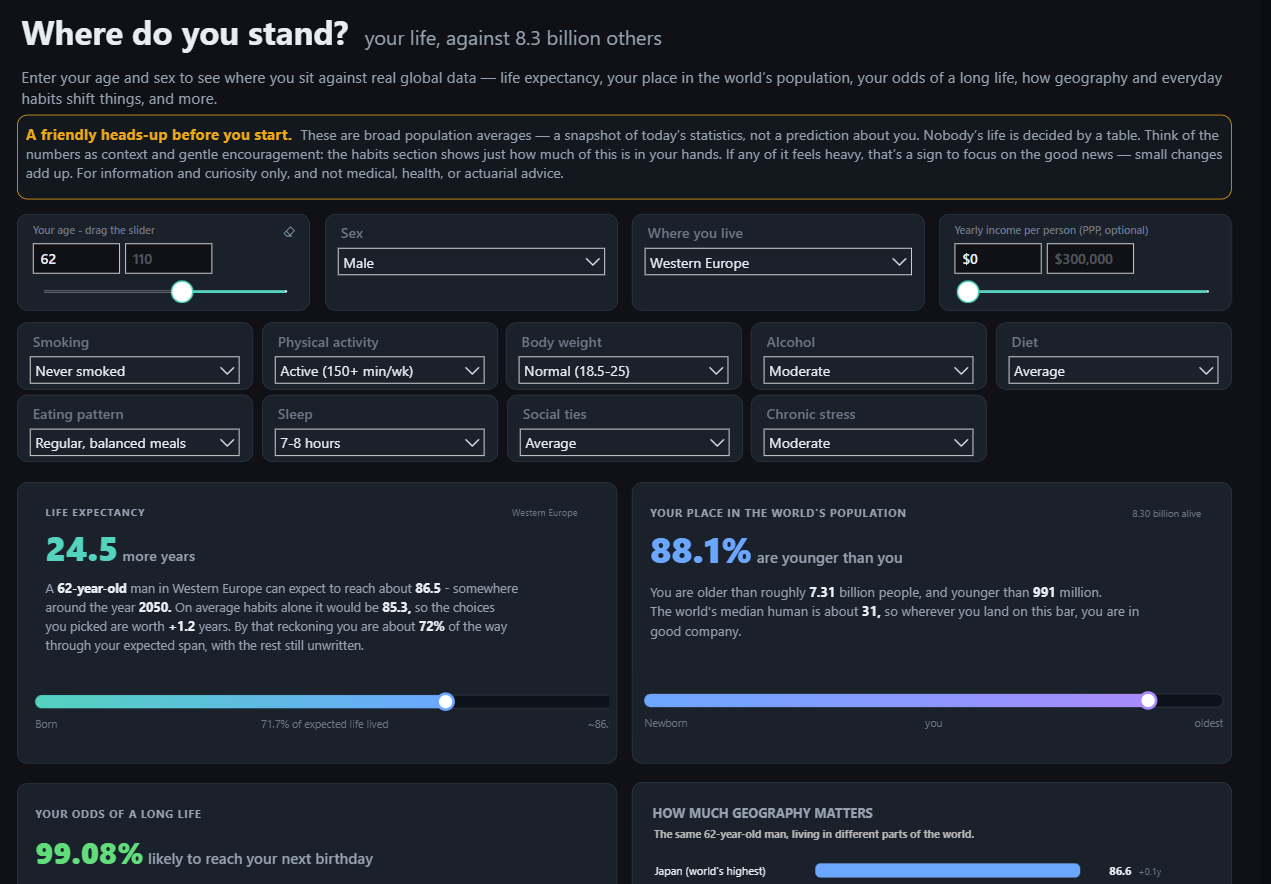
Task: Click the income input field showing $0
Action: tap(998, 259)
